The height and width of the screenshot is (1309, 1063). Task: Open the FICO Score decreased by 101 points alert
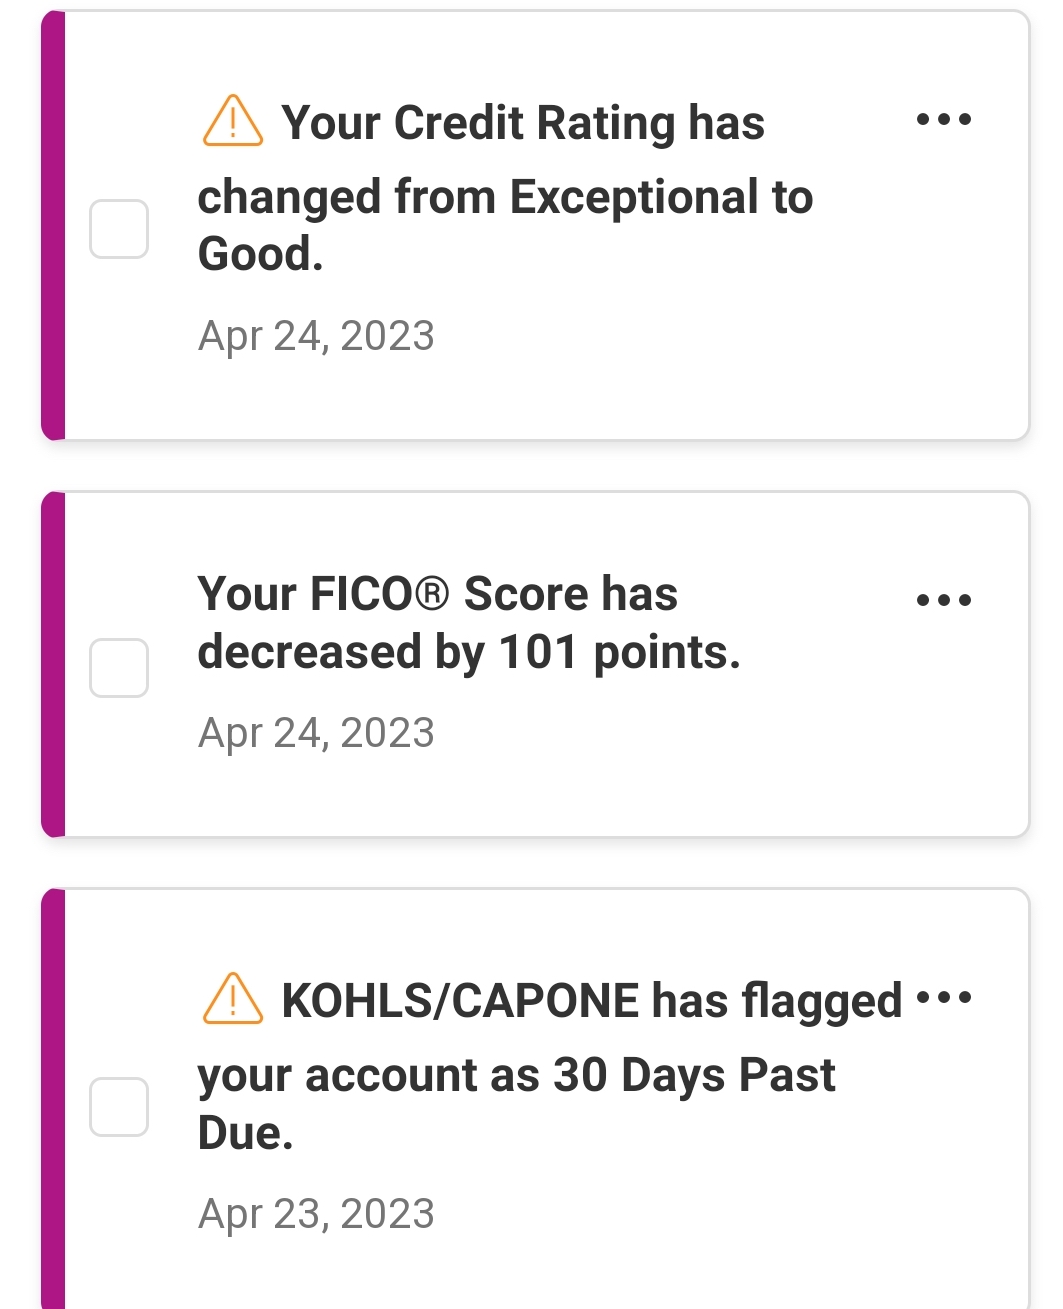tap(468, 623)
